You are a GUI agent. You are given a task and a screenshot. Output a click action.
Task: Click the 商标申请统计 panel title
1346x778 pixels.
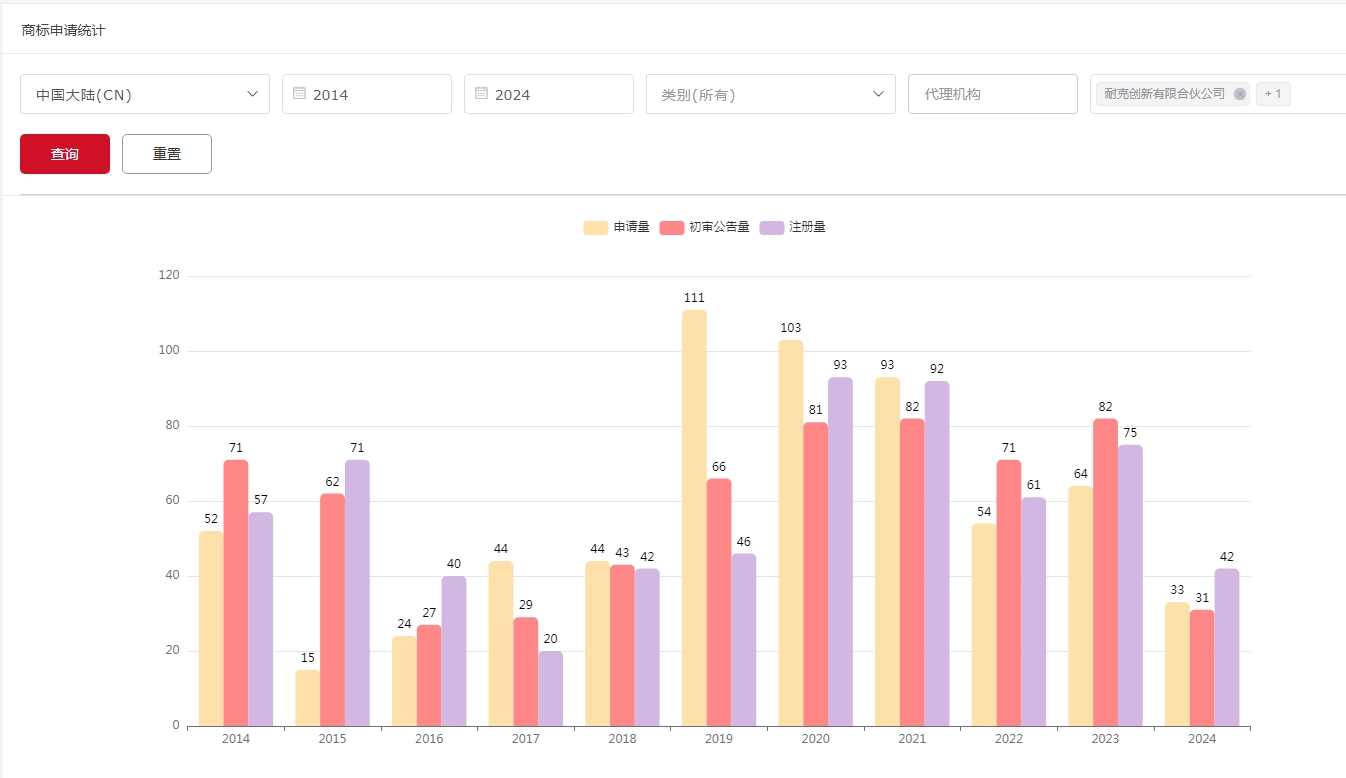[63, 30]
